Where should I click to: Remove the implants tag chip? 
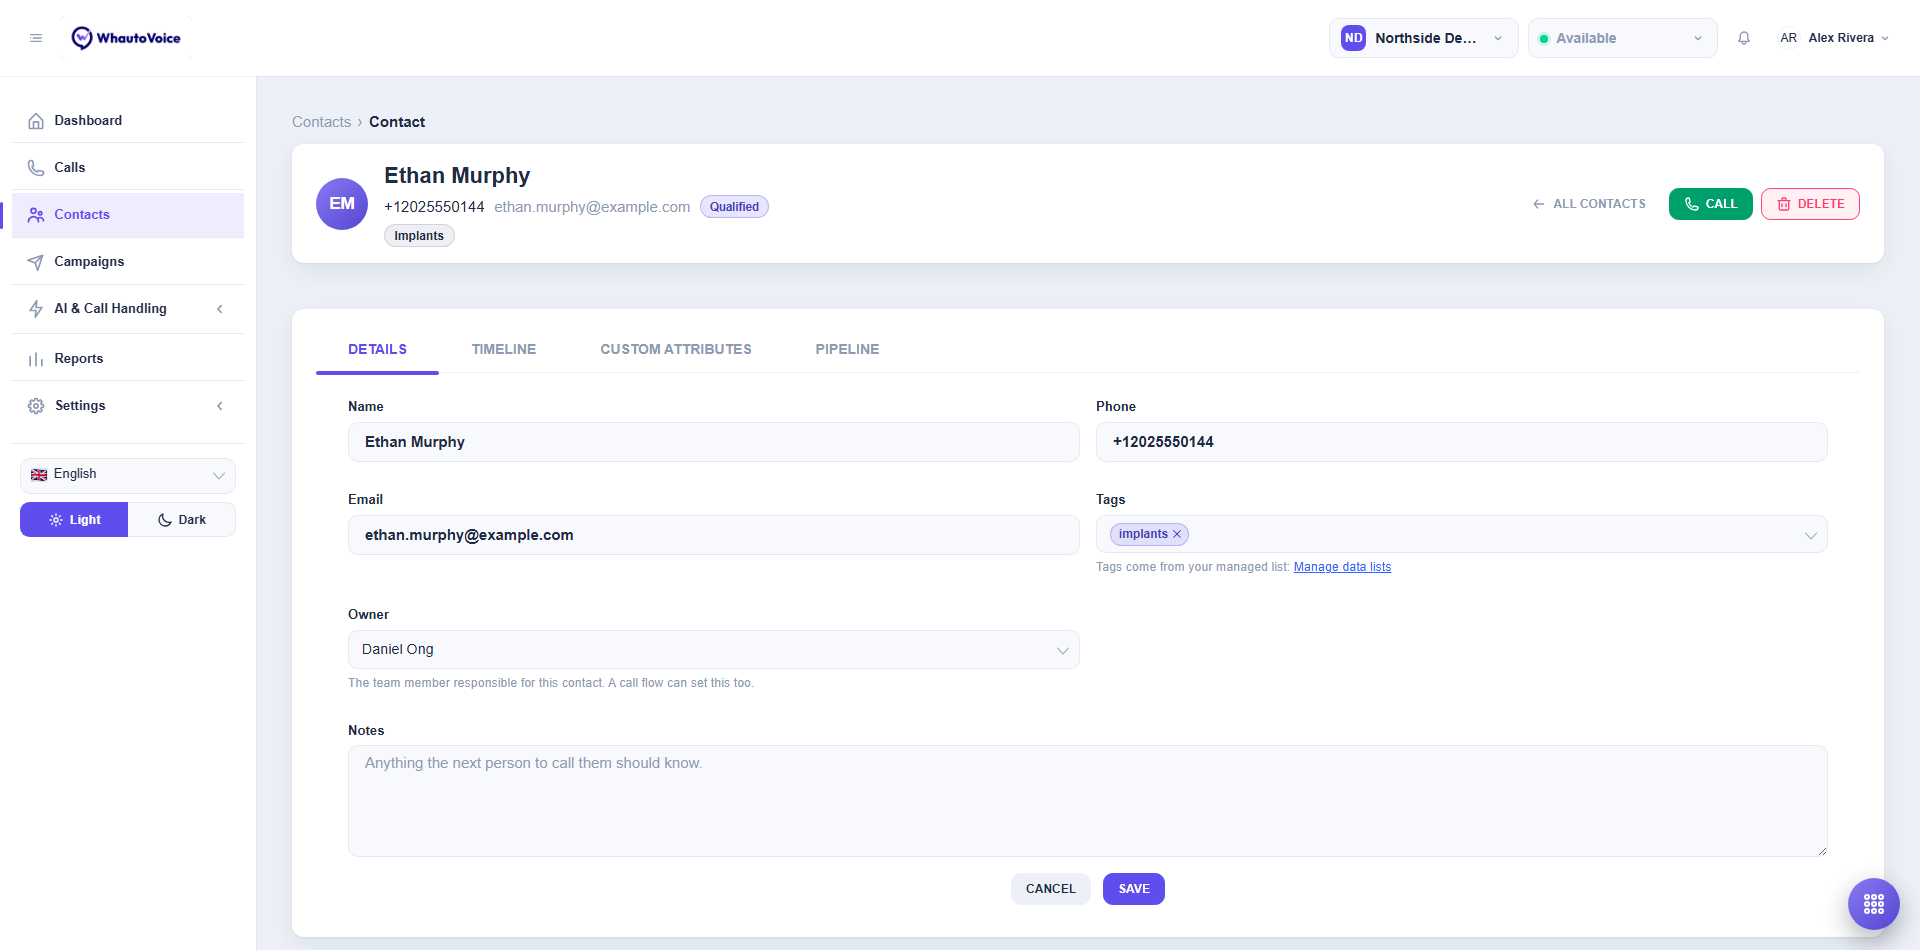(x=1177, y=535)
